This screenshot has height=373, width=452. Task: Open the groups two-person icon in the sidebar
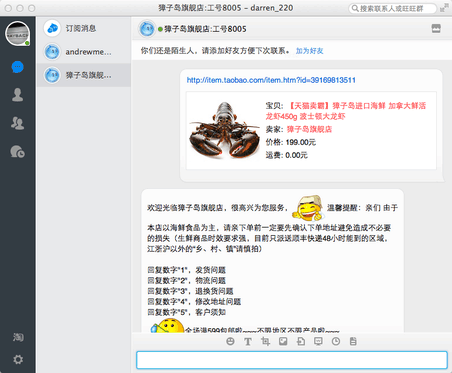[17, 123]
